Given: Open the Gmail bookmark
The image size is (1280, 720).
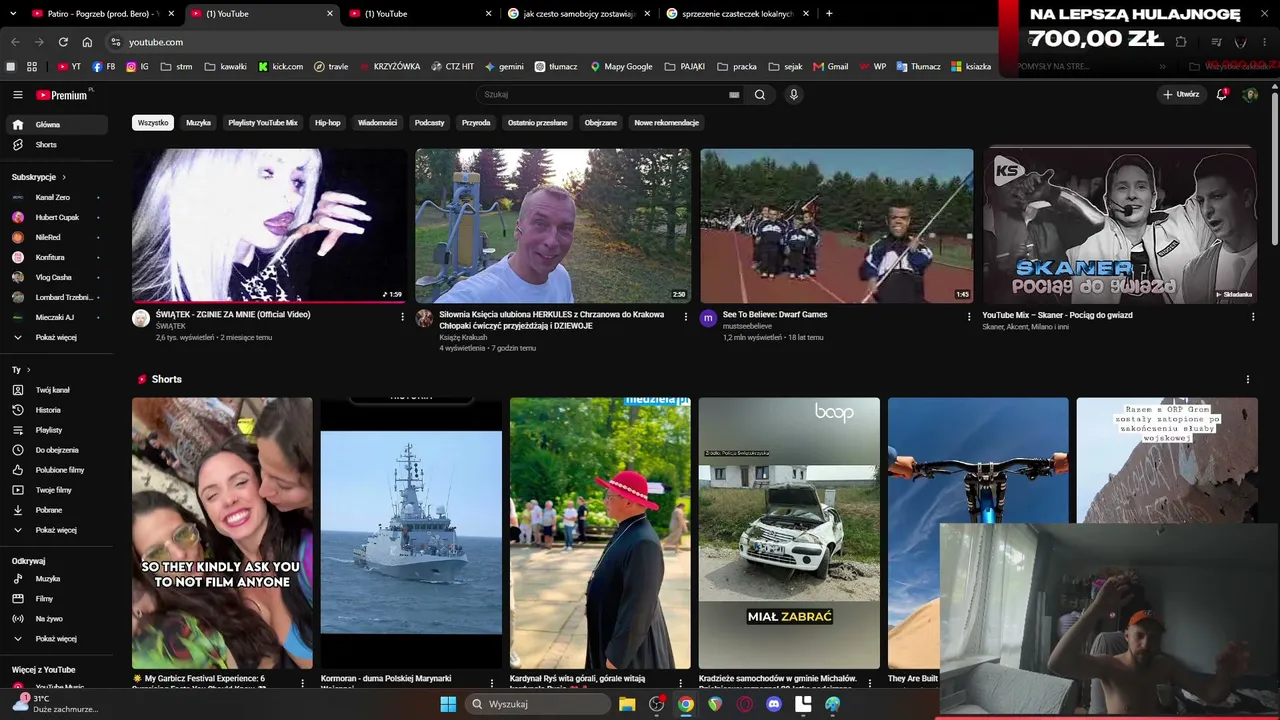Looking at the screenshot, I should pyautogui.click(x=831, y=67).
